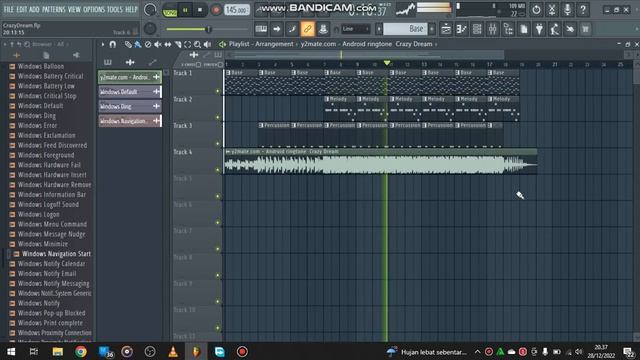Open the OPTIONS menu

coord(94,9)
